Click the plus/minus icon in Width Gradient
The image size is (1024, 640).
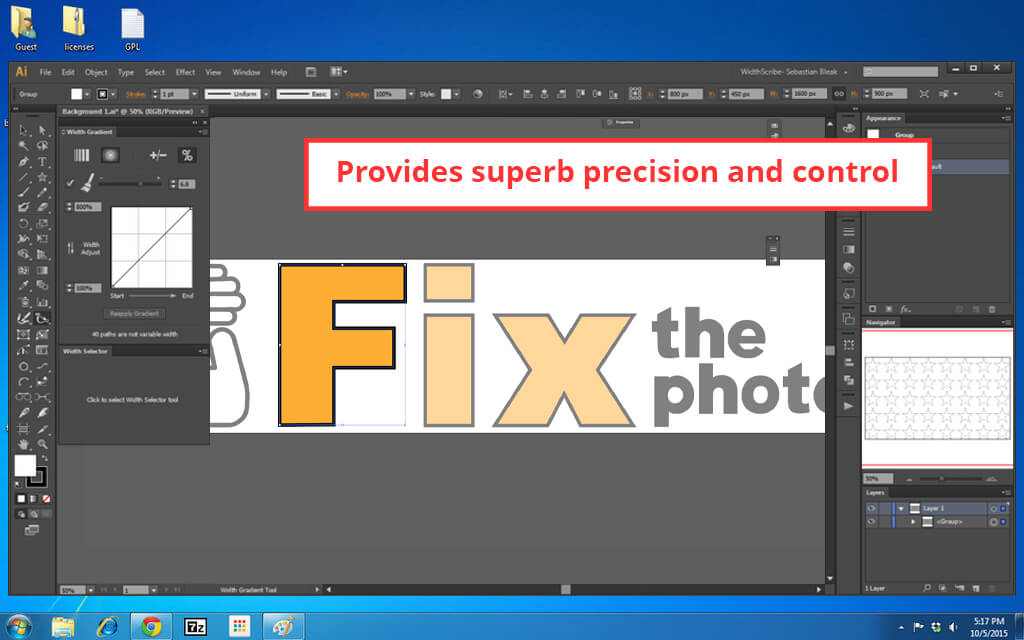(158, 155)
